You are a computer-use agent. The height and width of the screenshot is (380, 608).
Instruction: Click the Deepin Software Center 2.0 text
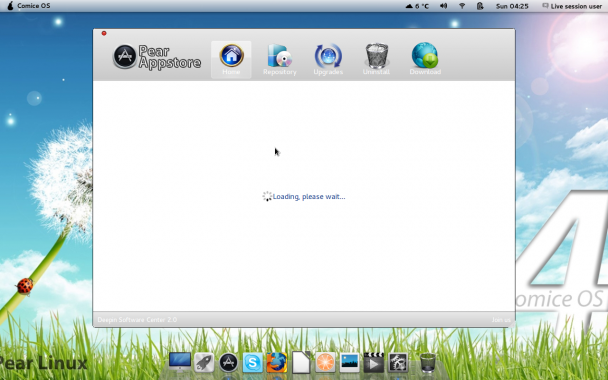point(137,320)
